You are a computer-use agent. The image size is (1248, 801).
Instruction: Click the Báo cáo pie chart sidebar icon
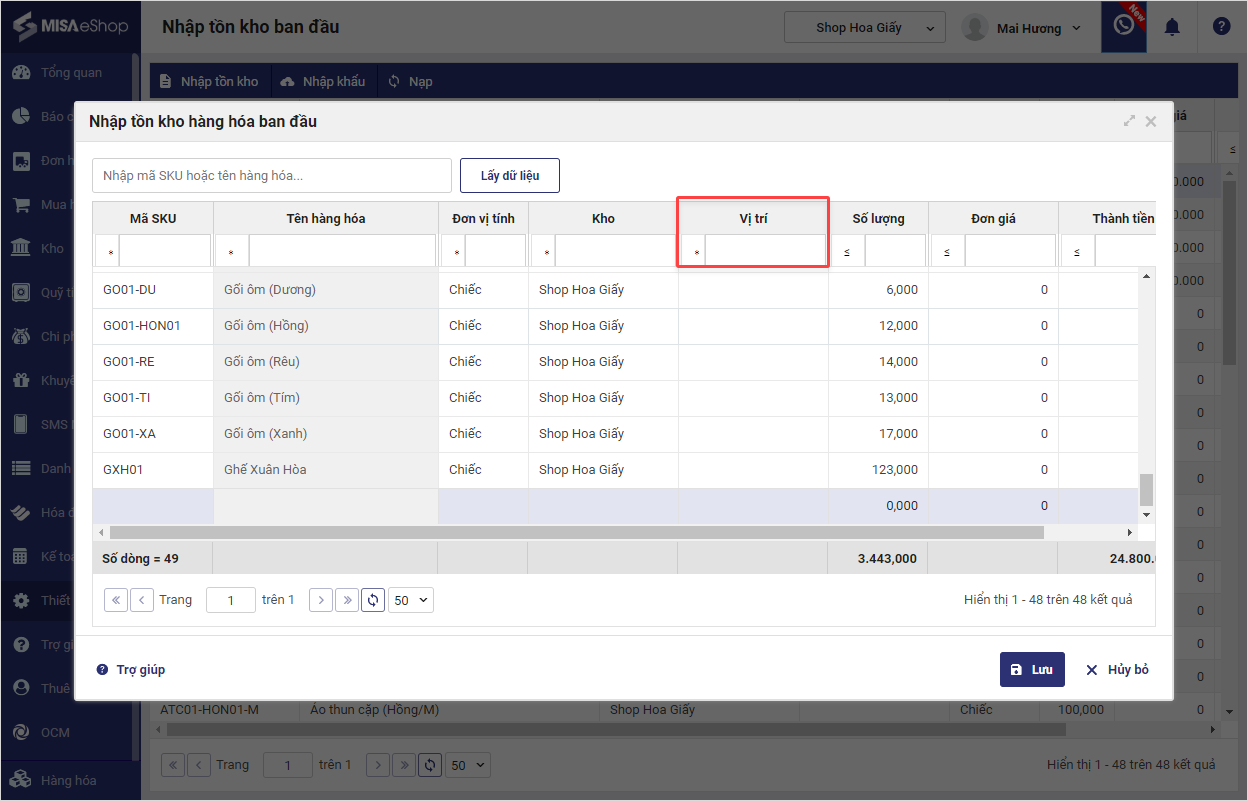(21, 117)
